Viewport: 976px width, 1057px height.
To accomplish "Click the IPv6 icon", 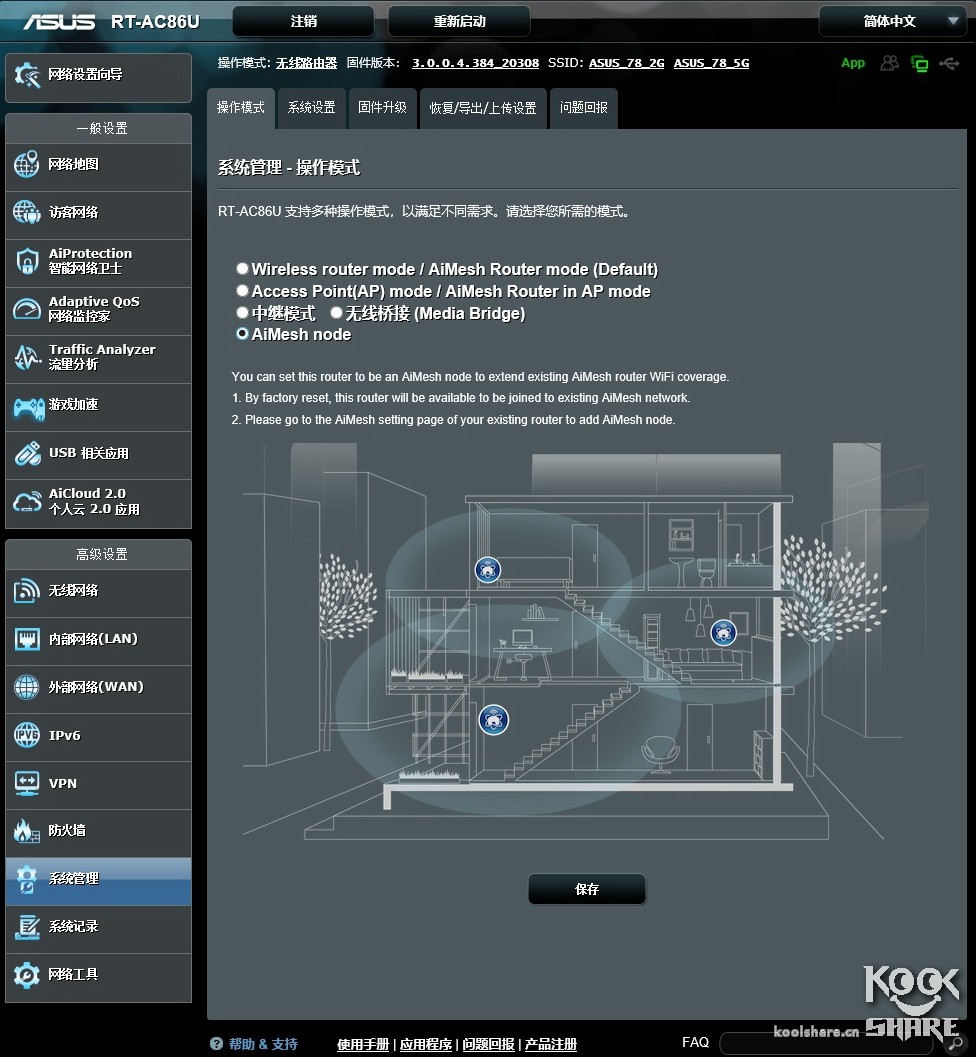I will (27, 735).
